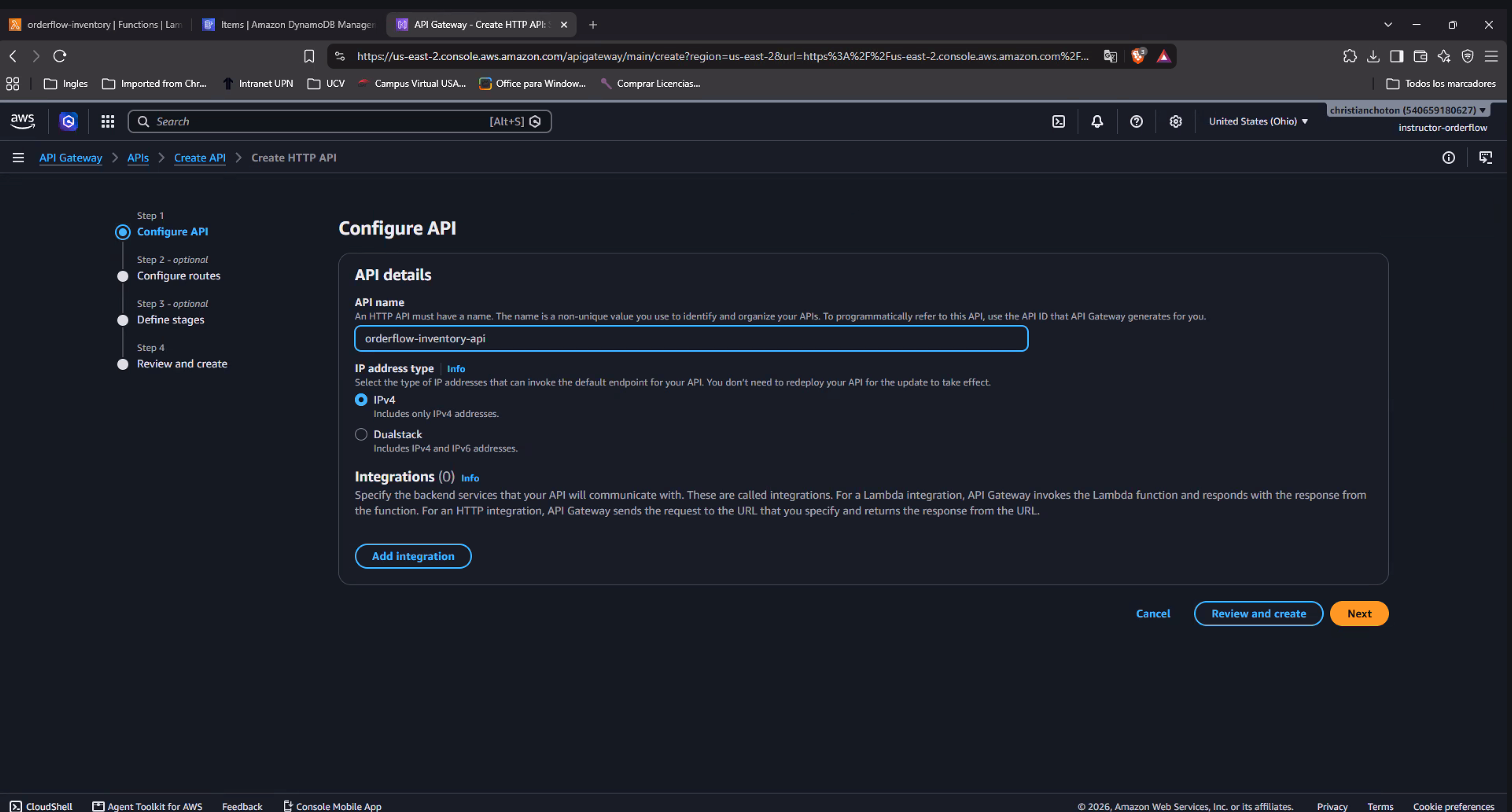Reload the browser page

click(x=60, y=56)
